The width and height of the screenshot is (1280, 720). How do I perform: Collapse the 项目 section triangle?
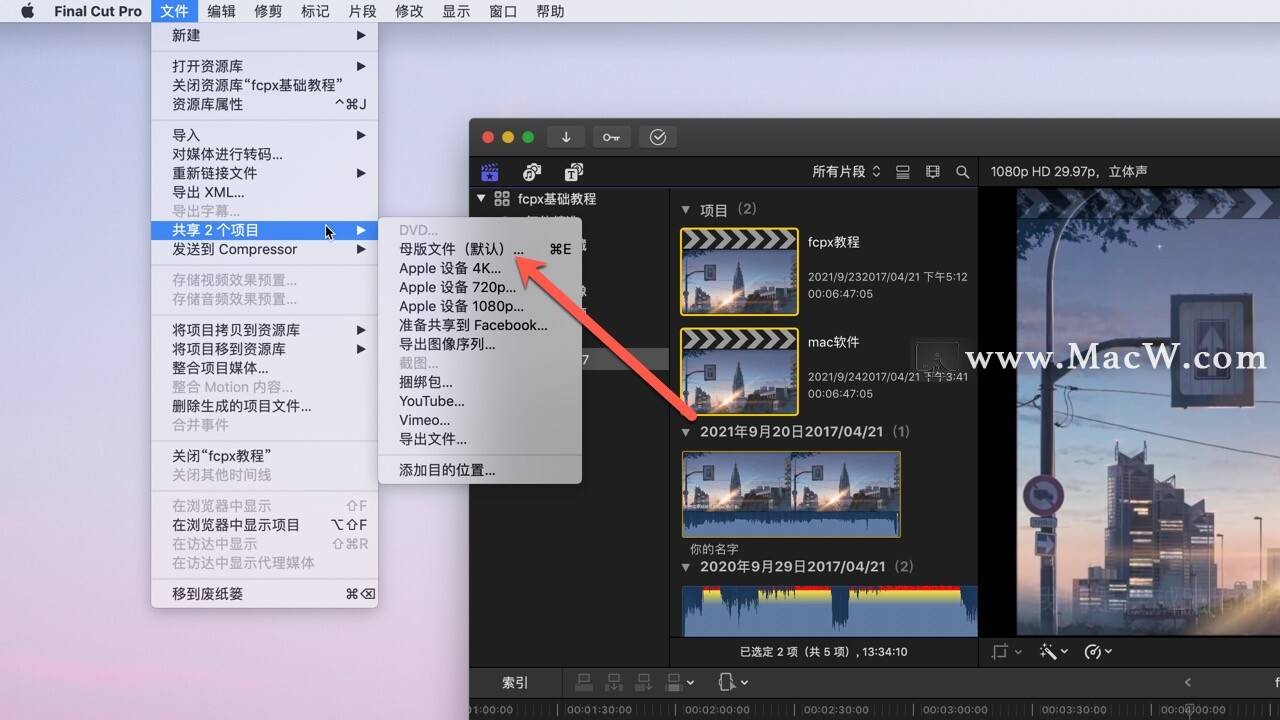click(x=686, y=210)
